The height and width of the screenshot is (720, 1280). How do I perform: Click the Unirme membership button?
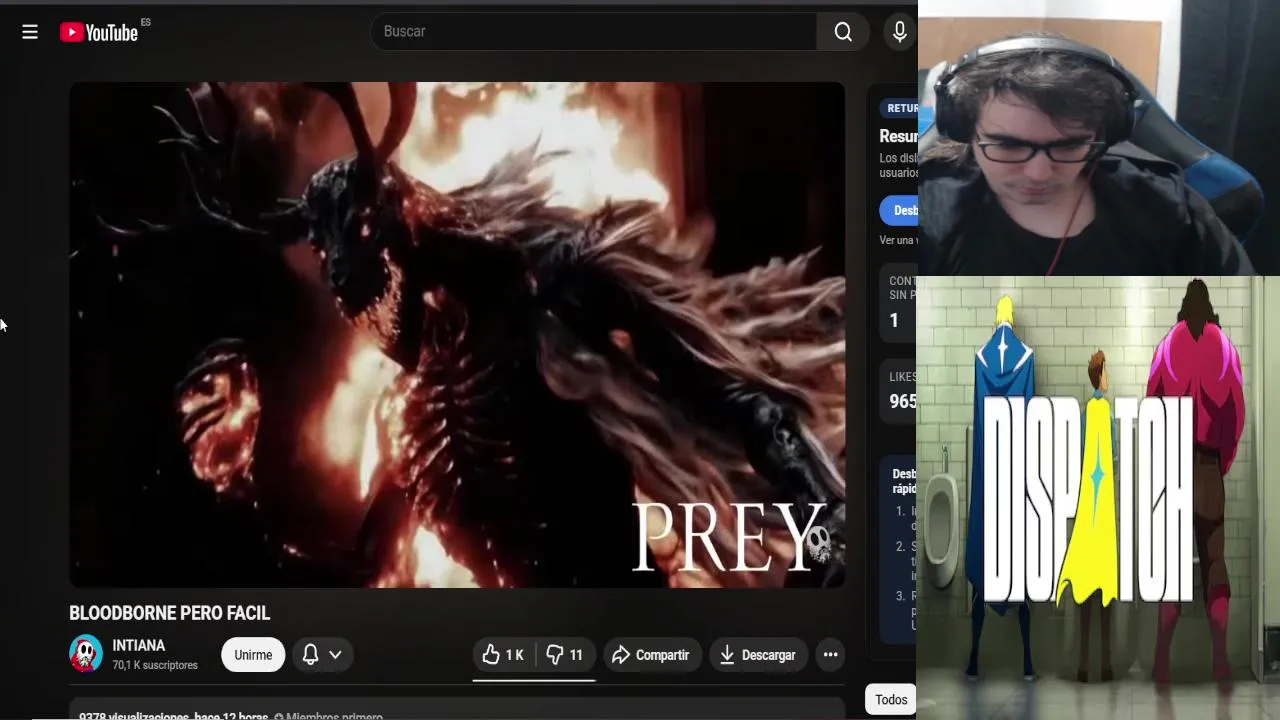tap(253, 655)
